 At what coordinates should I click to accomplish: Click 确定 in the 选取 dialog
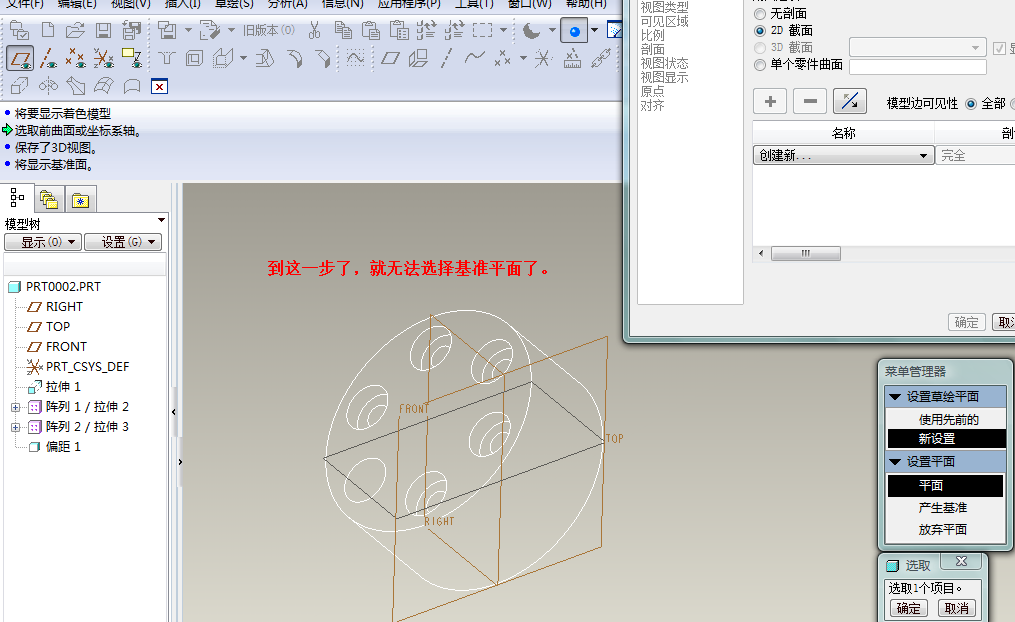[x=908, y=608]
